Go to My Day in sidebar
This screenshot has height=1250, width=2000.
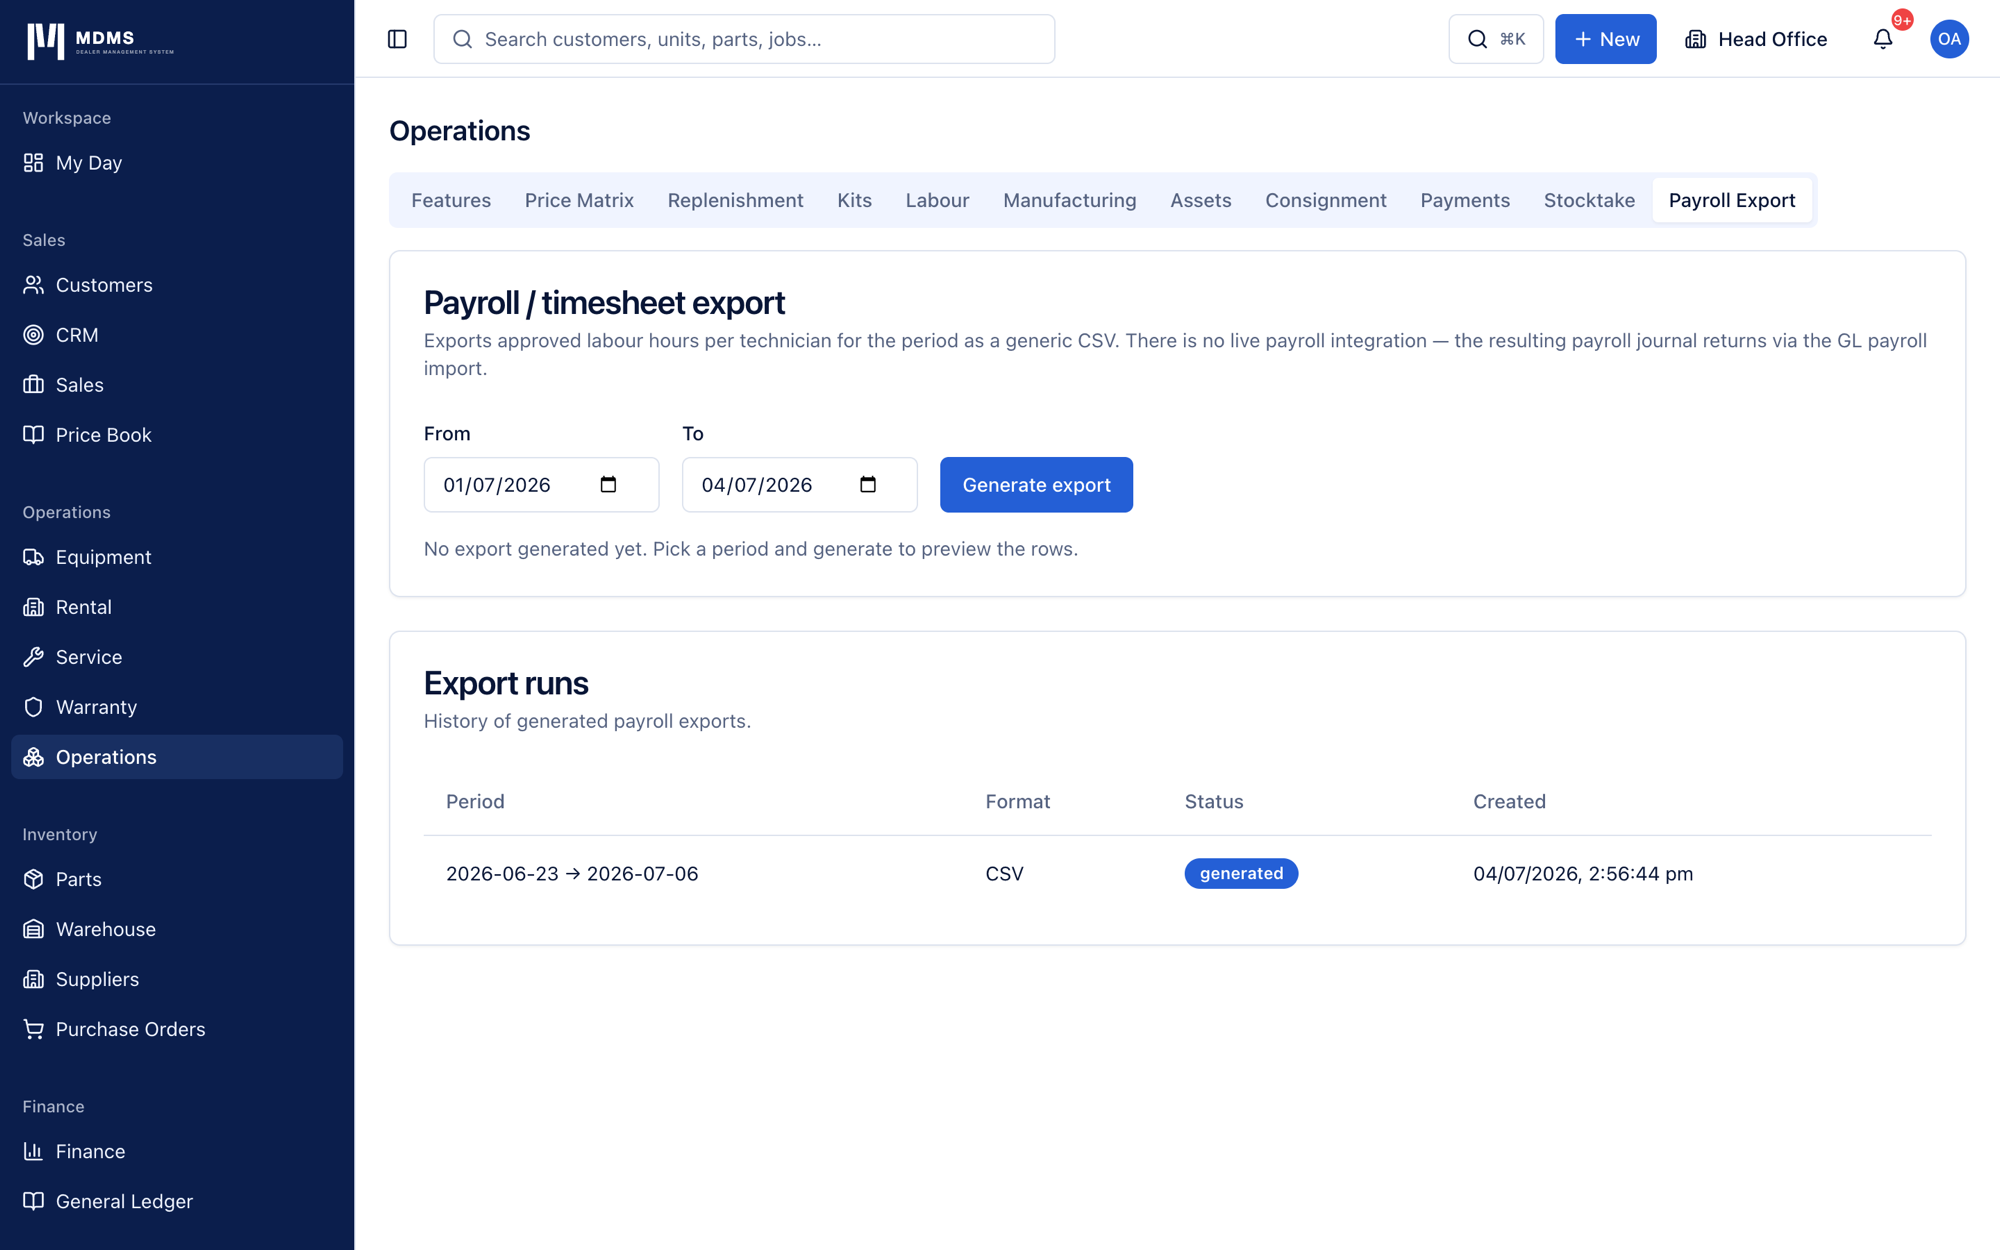[177, 163]
